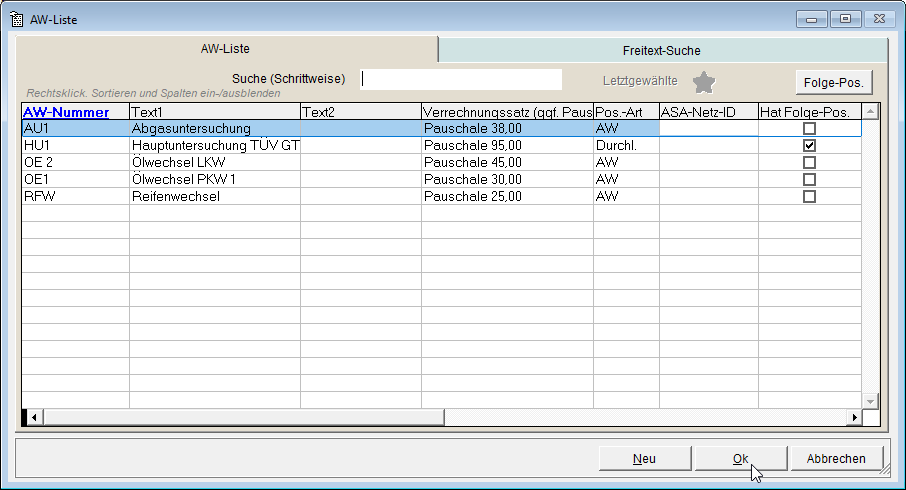Image resolution: width=906 pixels, height=490 pixels.
Task: Click the Hauptuntersuchung TÜV GT cell
Action: click(215, 146)
